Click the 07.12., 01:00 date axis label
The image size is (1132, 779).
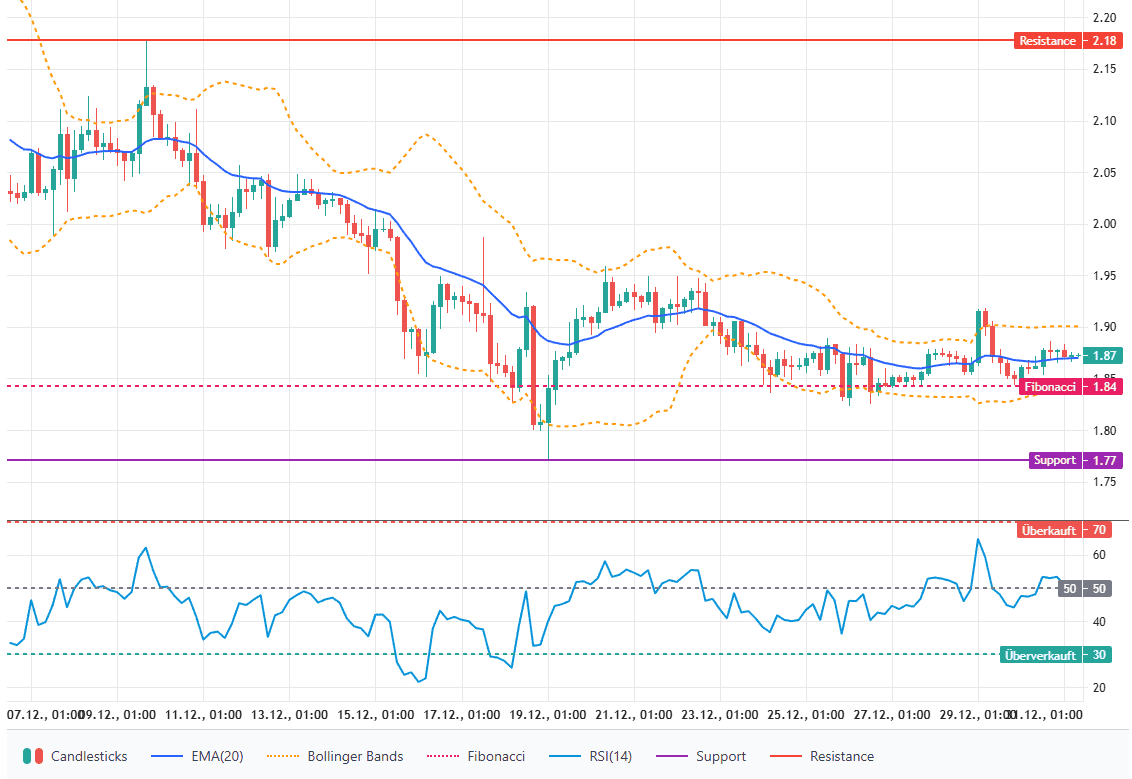point(46,715)
